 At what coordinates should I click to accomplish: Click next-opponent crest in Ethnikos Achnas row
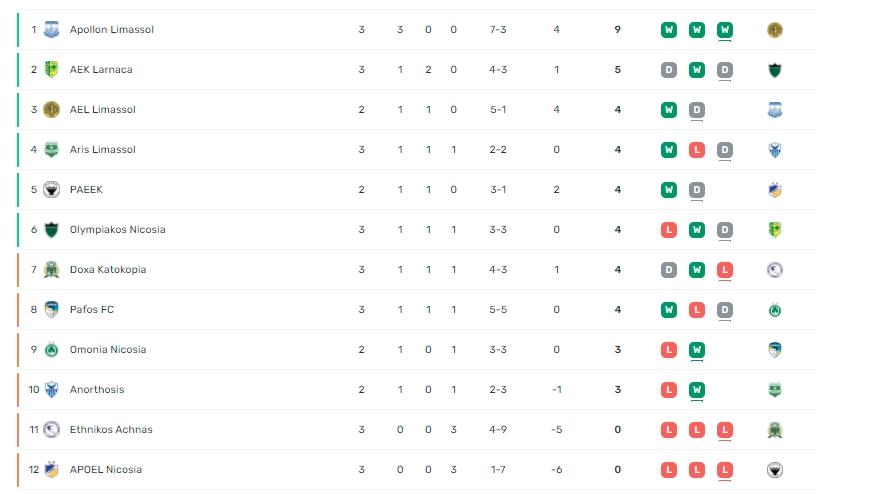775,430
